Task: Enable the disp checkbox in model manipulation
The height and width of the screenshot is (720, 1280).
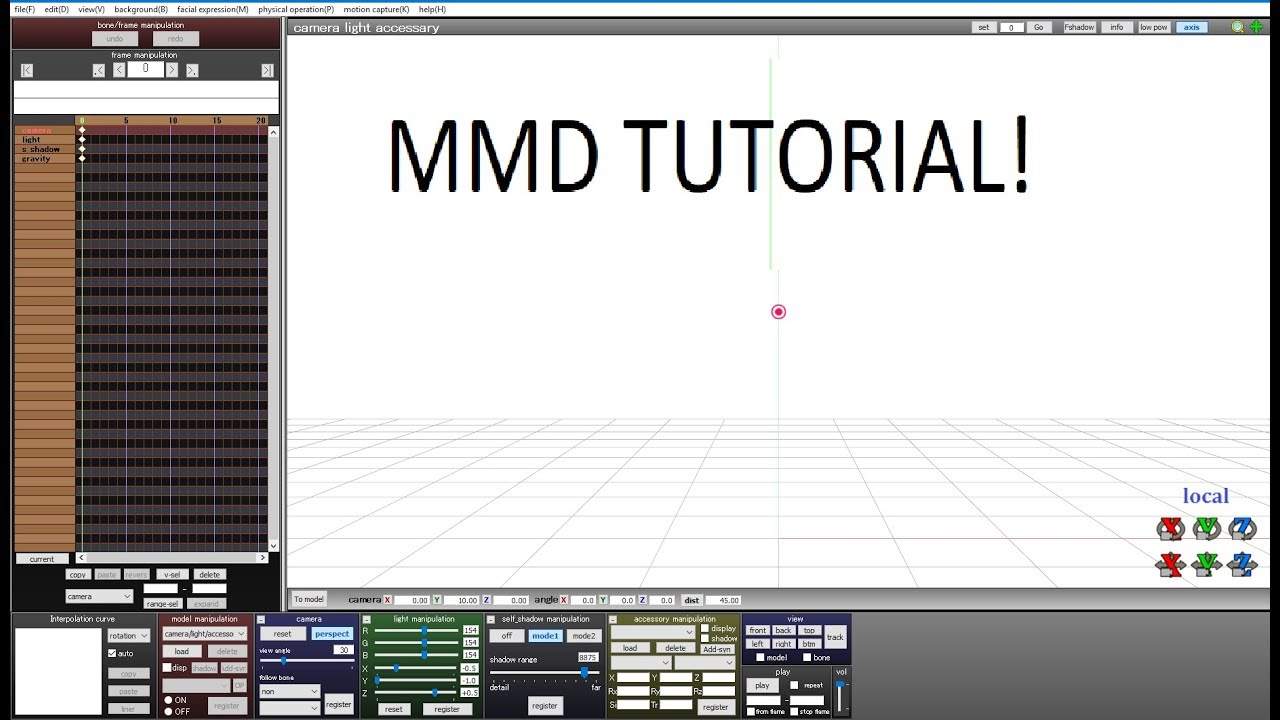Action: click(x=167, y=667)
